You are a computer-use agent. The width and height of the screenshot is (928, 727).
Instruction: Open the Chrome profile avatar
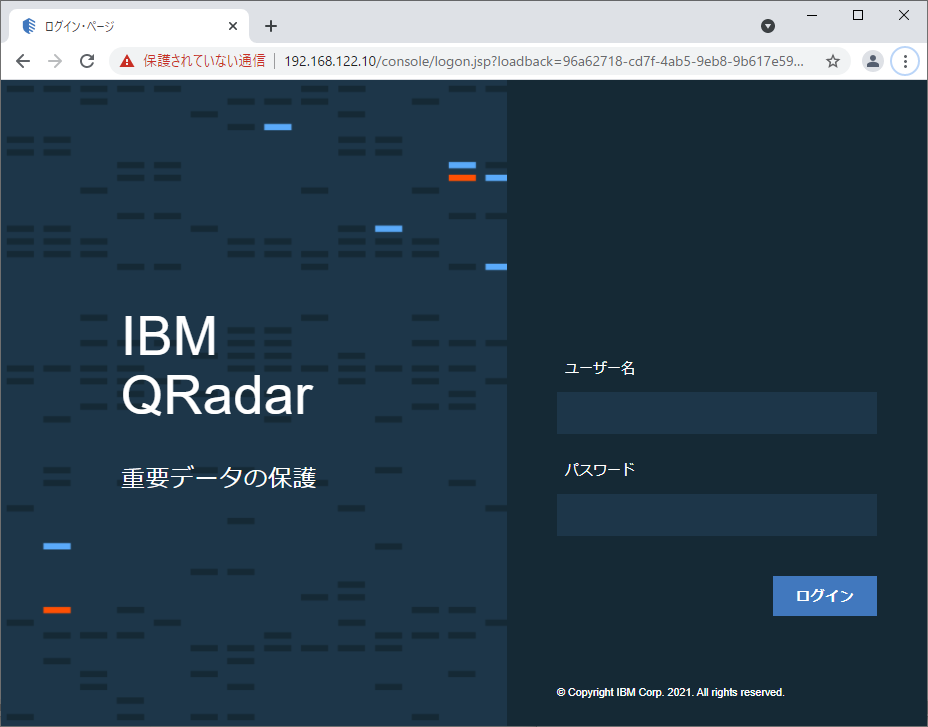[872, 61]
